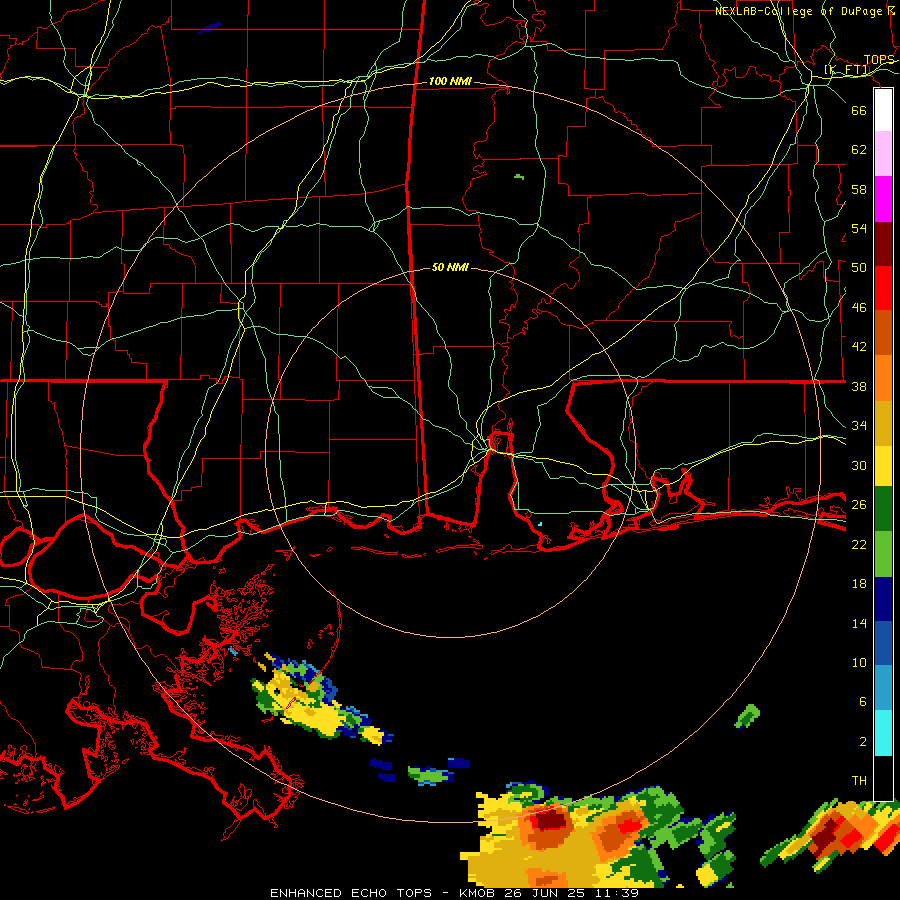Click the light pink legend swatch
Image resolution: width=900 pixels, height=900 pixels.
click(883, 153)
